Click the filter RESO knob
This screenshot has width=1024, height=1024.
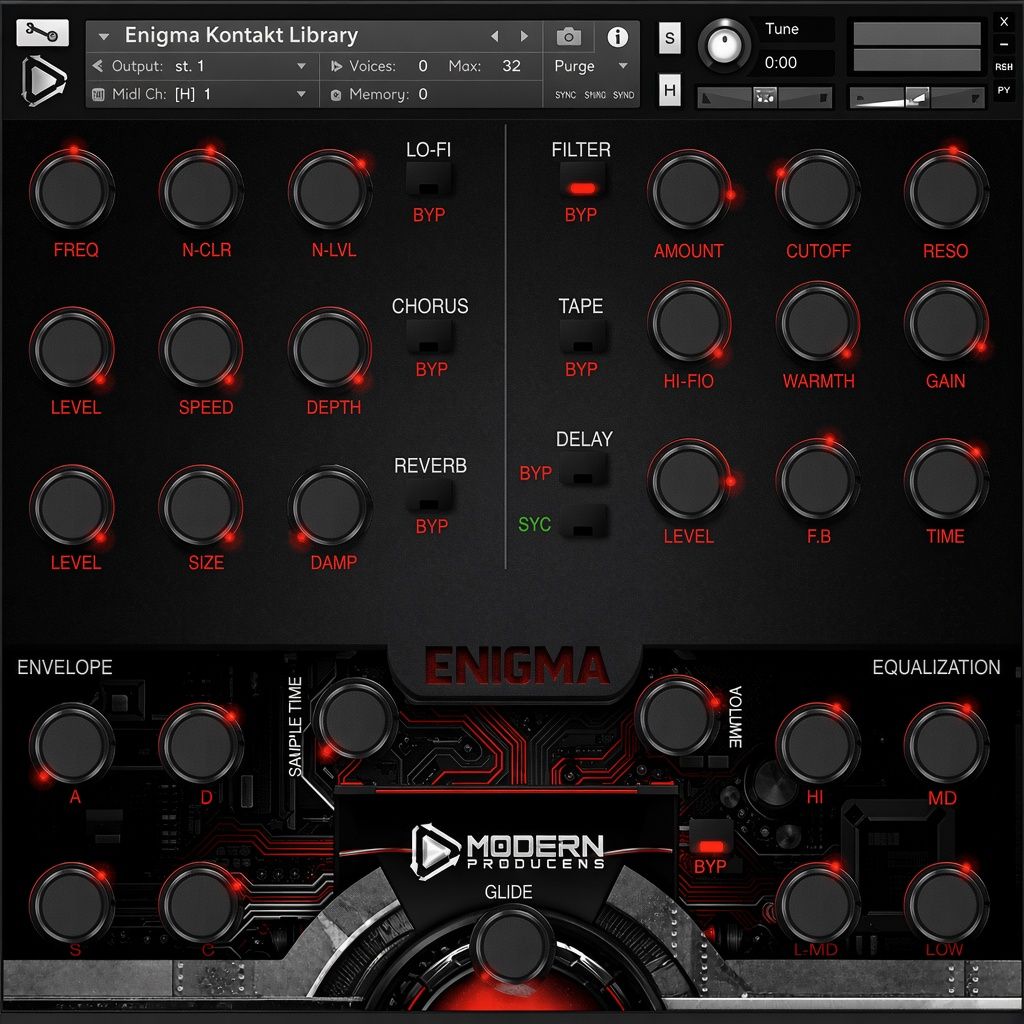coord(946,191)
